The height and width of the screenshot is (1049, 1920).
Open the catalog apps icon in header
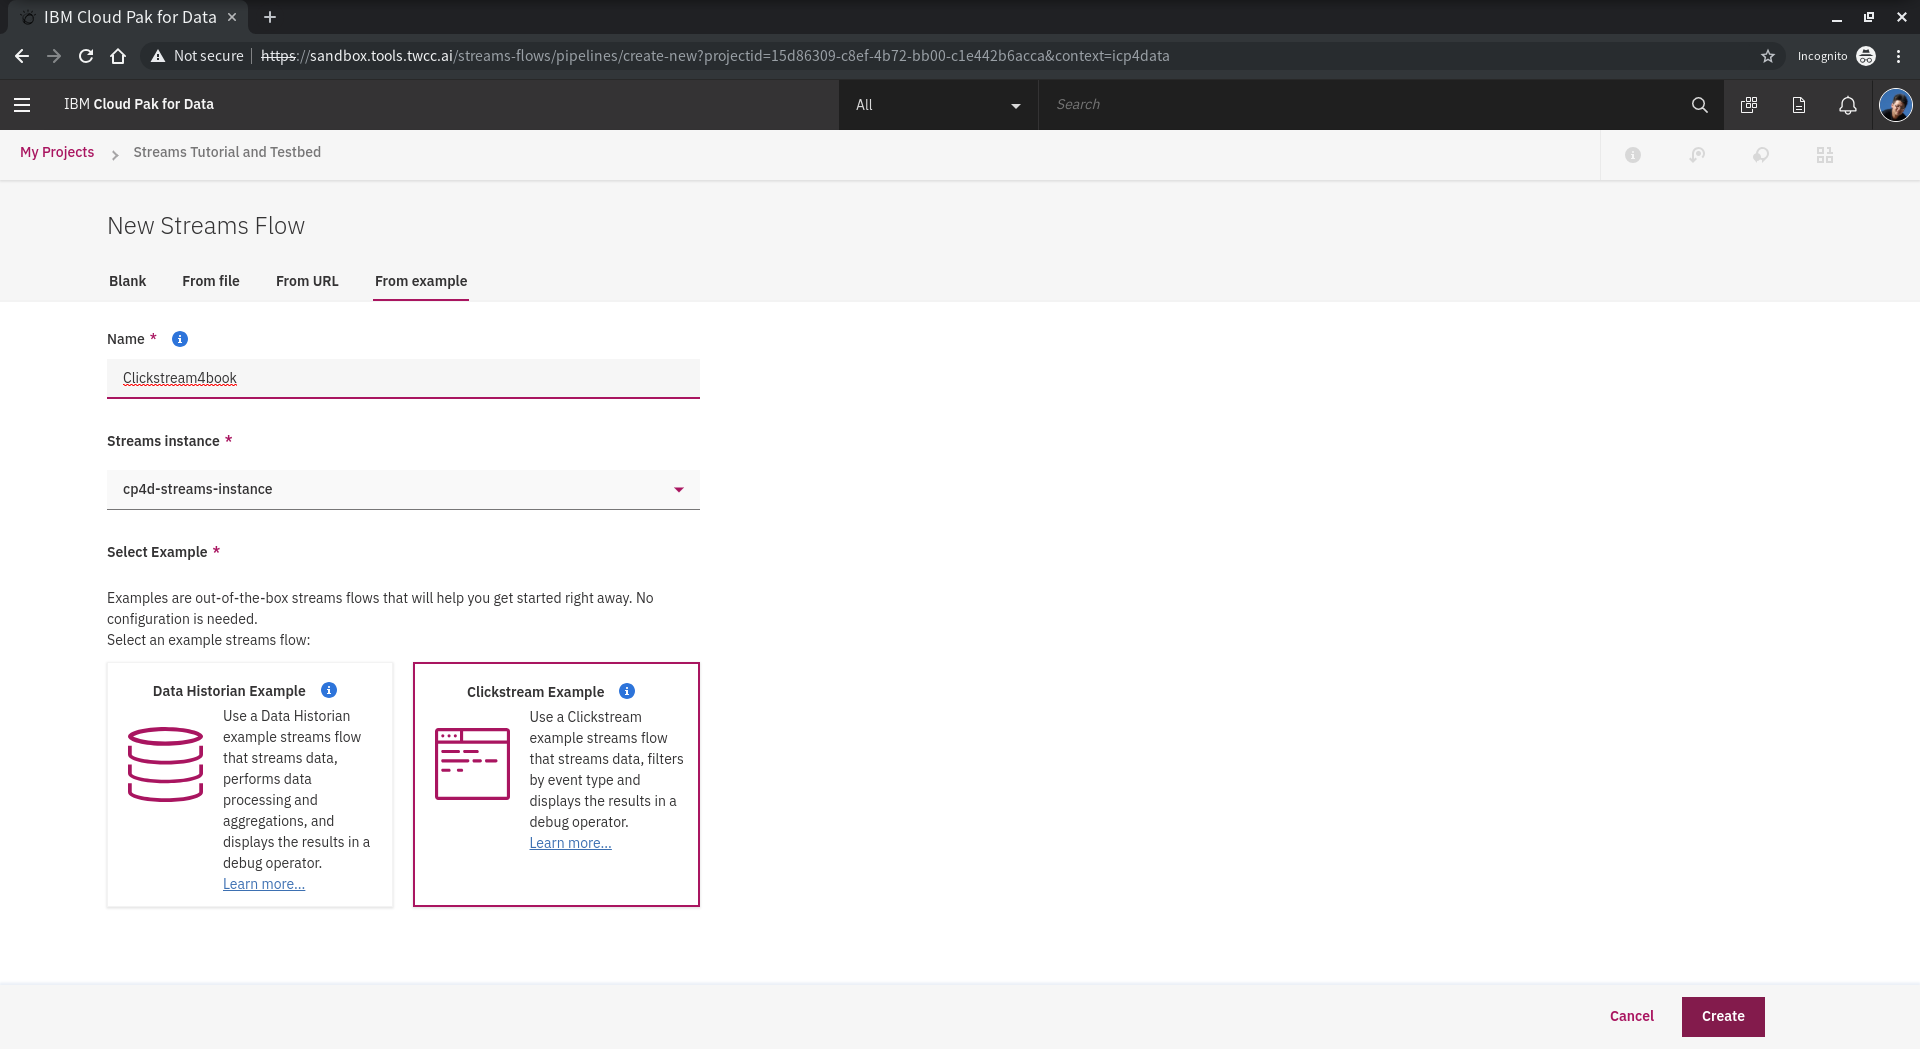coord(1749,104)
